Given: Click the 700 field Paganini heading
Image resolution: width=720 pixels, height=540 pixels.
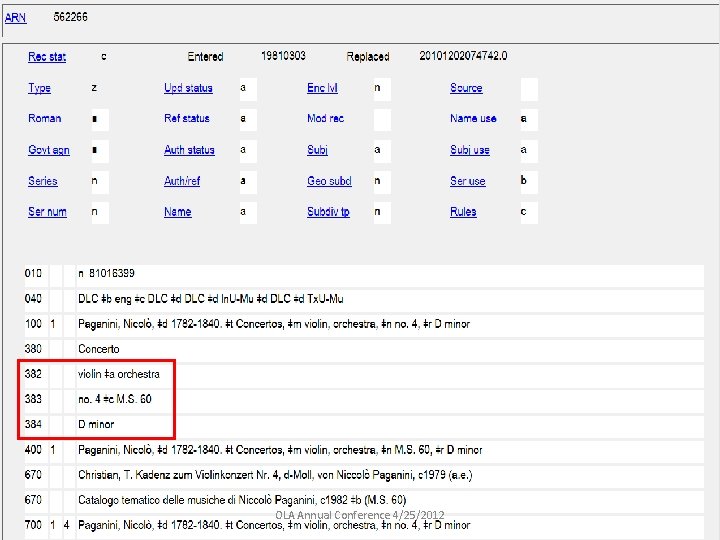Looking at the screenshot, I should coord(390,525).
